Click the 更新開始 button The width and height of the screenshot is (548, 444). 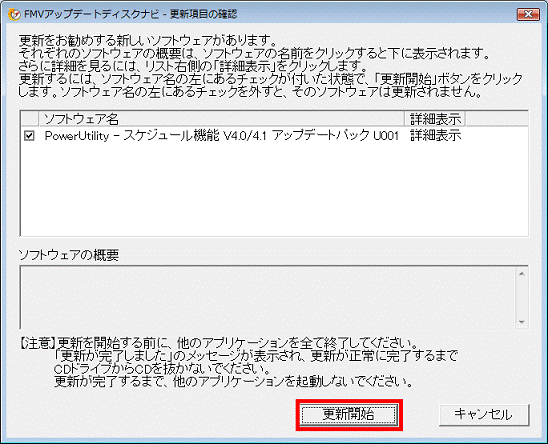[349, 415]
